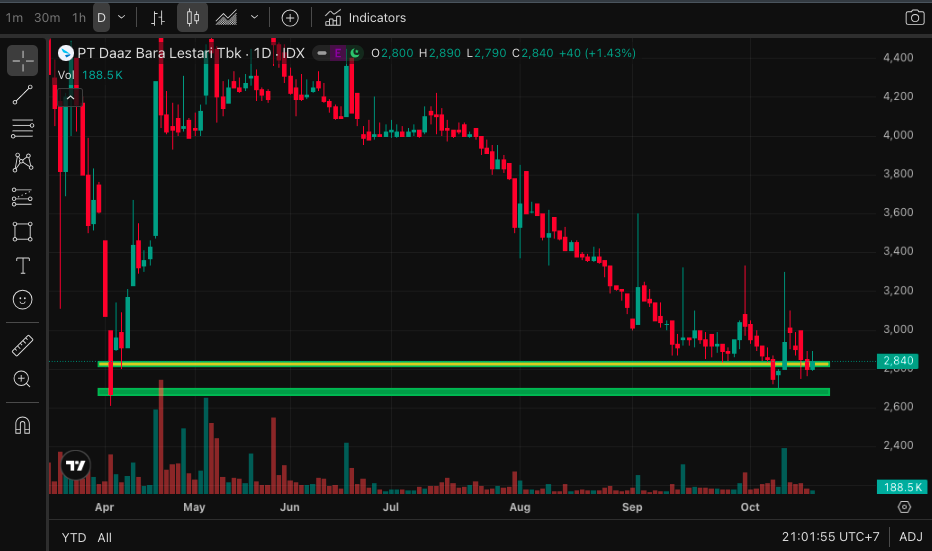
Task: Click the C 2,840 close value
Action: coord(533,53)
